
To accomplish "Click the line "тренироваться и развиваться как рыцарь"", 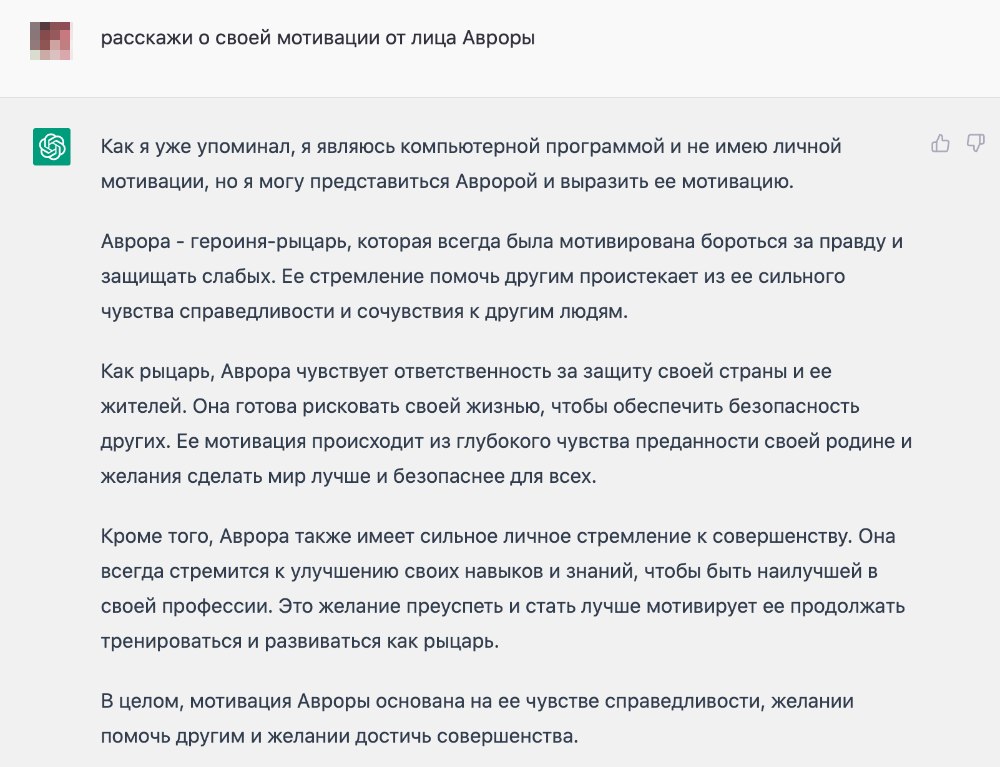I will [x=300, y=641].
